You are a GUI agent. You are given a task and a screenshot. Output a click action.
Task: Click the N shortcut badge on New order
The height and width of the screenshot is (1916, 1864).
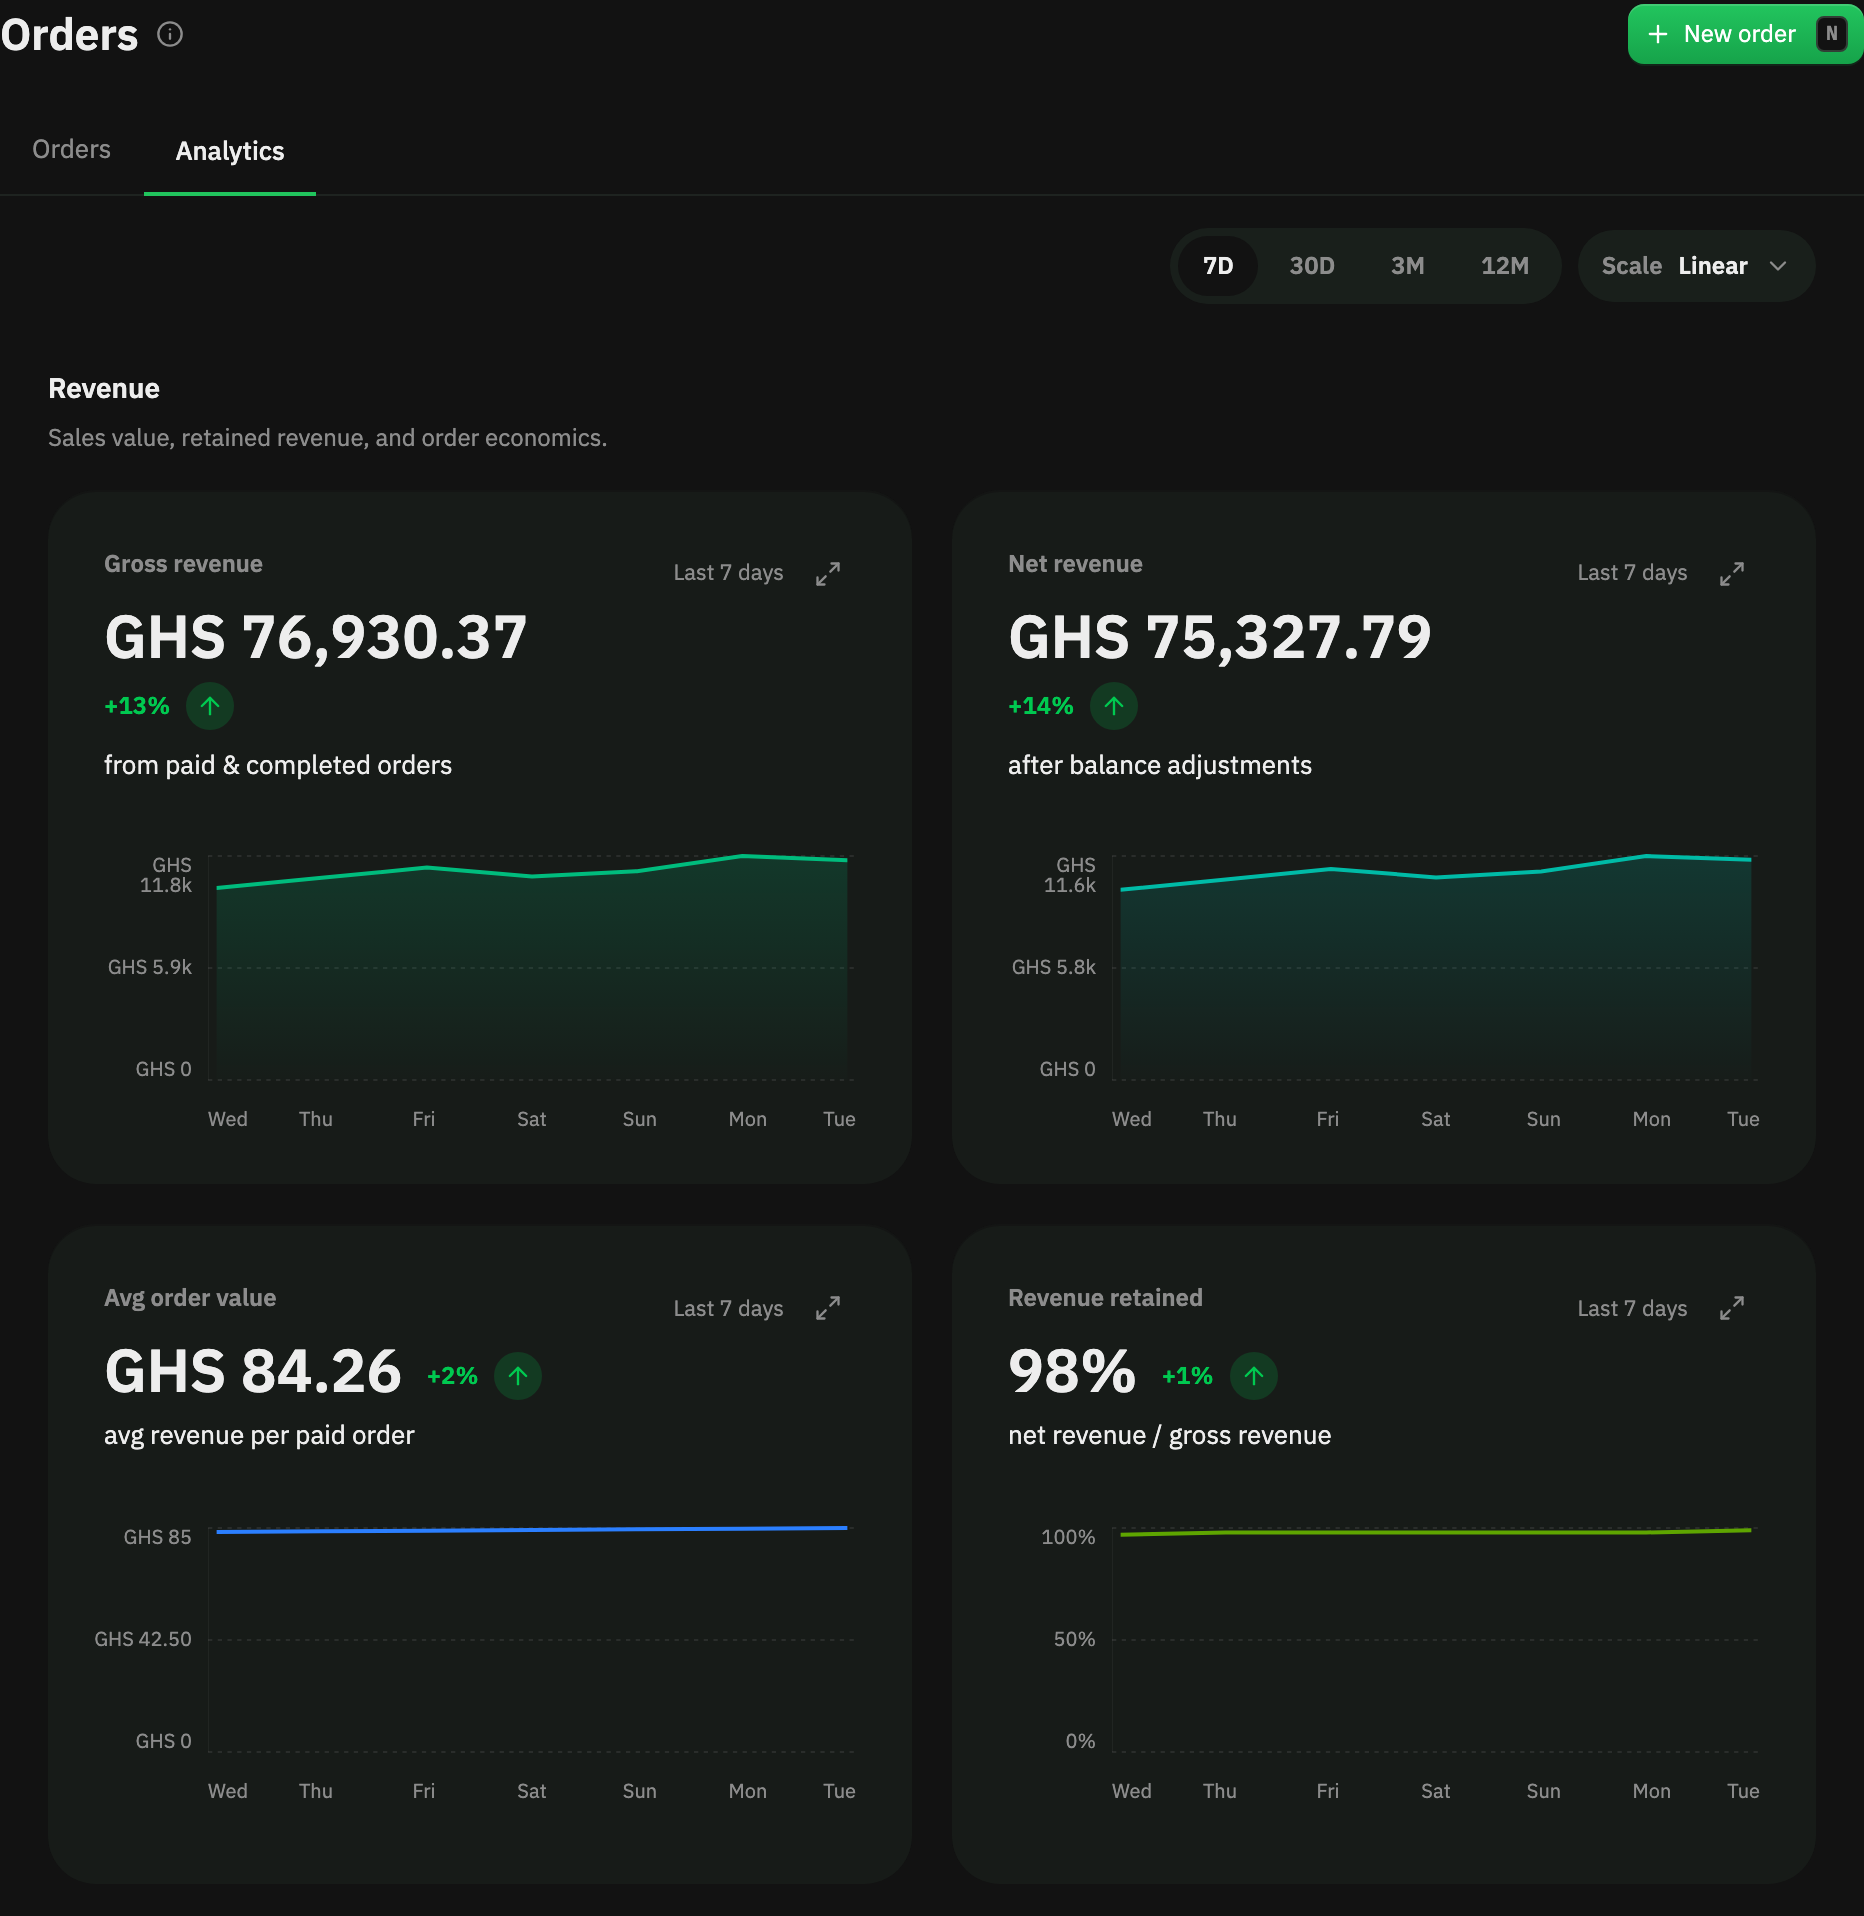(x=1831, y=34)
